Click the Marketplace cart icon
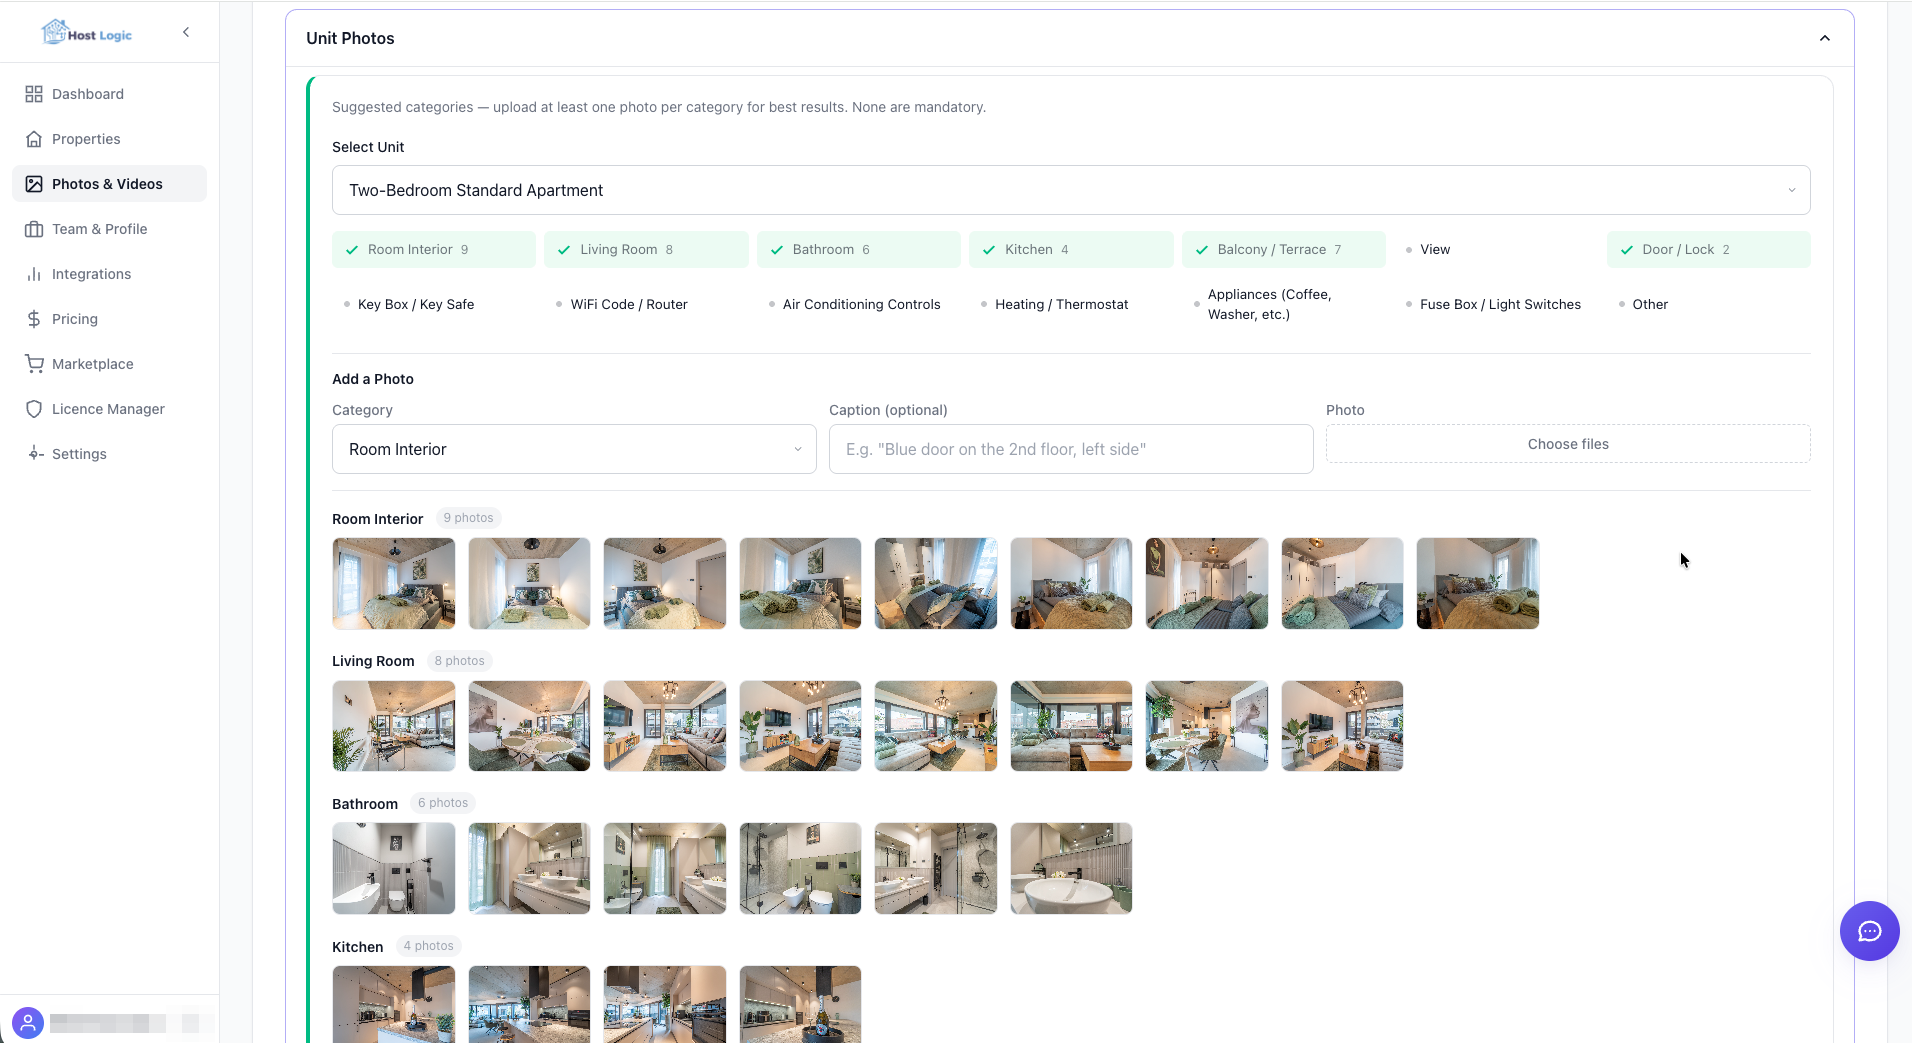Screen dimensions: 1912x1043 coord(34,364)
